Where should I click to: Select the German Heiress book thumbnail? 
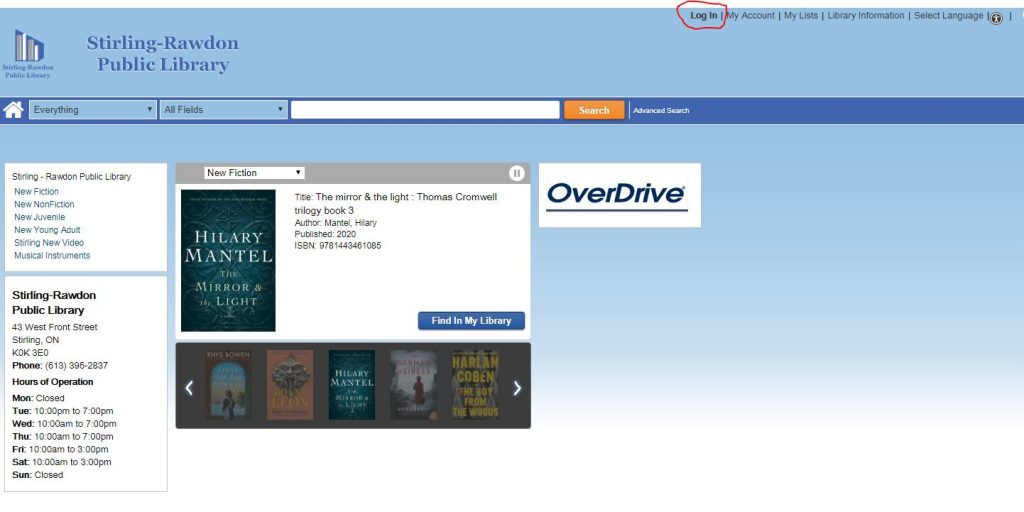pyautogui.click(x=413, y=385)
